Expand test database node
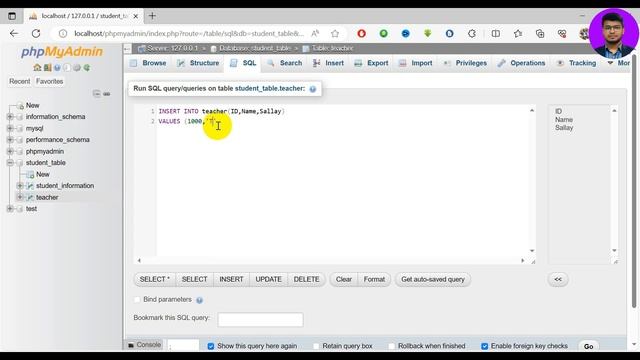Viewport: 640px width, 360px height. click(10, 209)
